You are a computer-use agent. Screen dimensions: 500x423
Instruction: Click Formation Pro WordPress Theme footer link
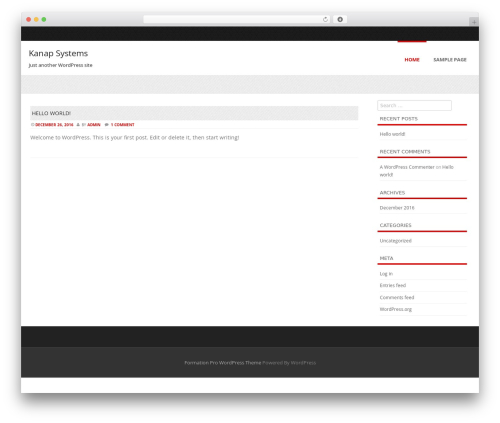click(223, 363)
